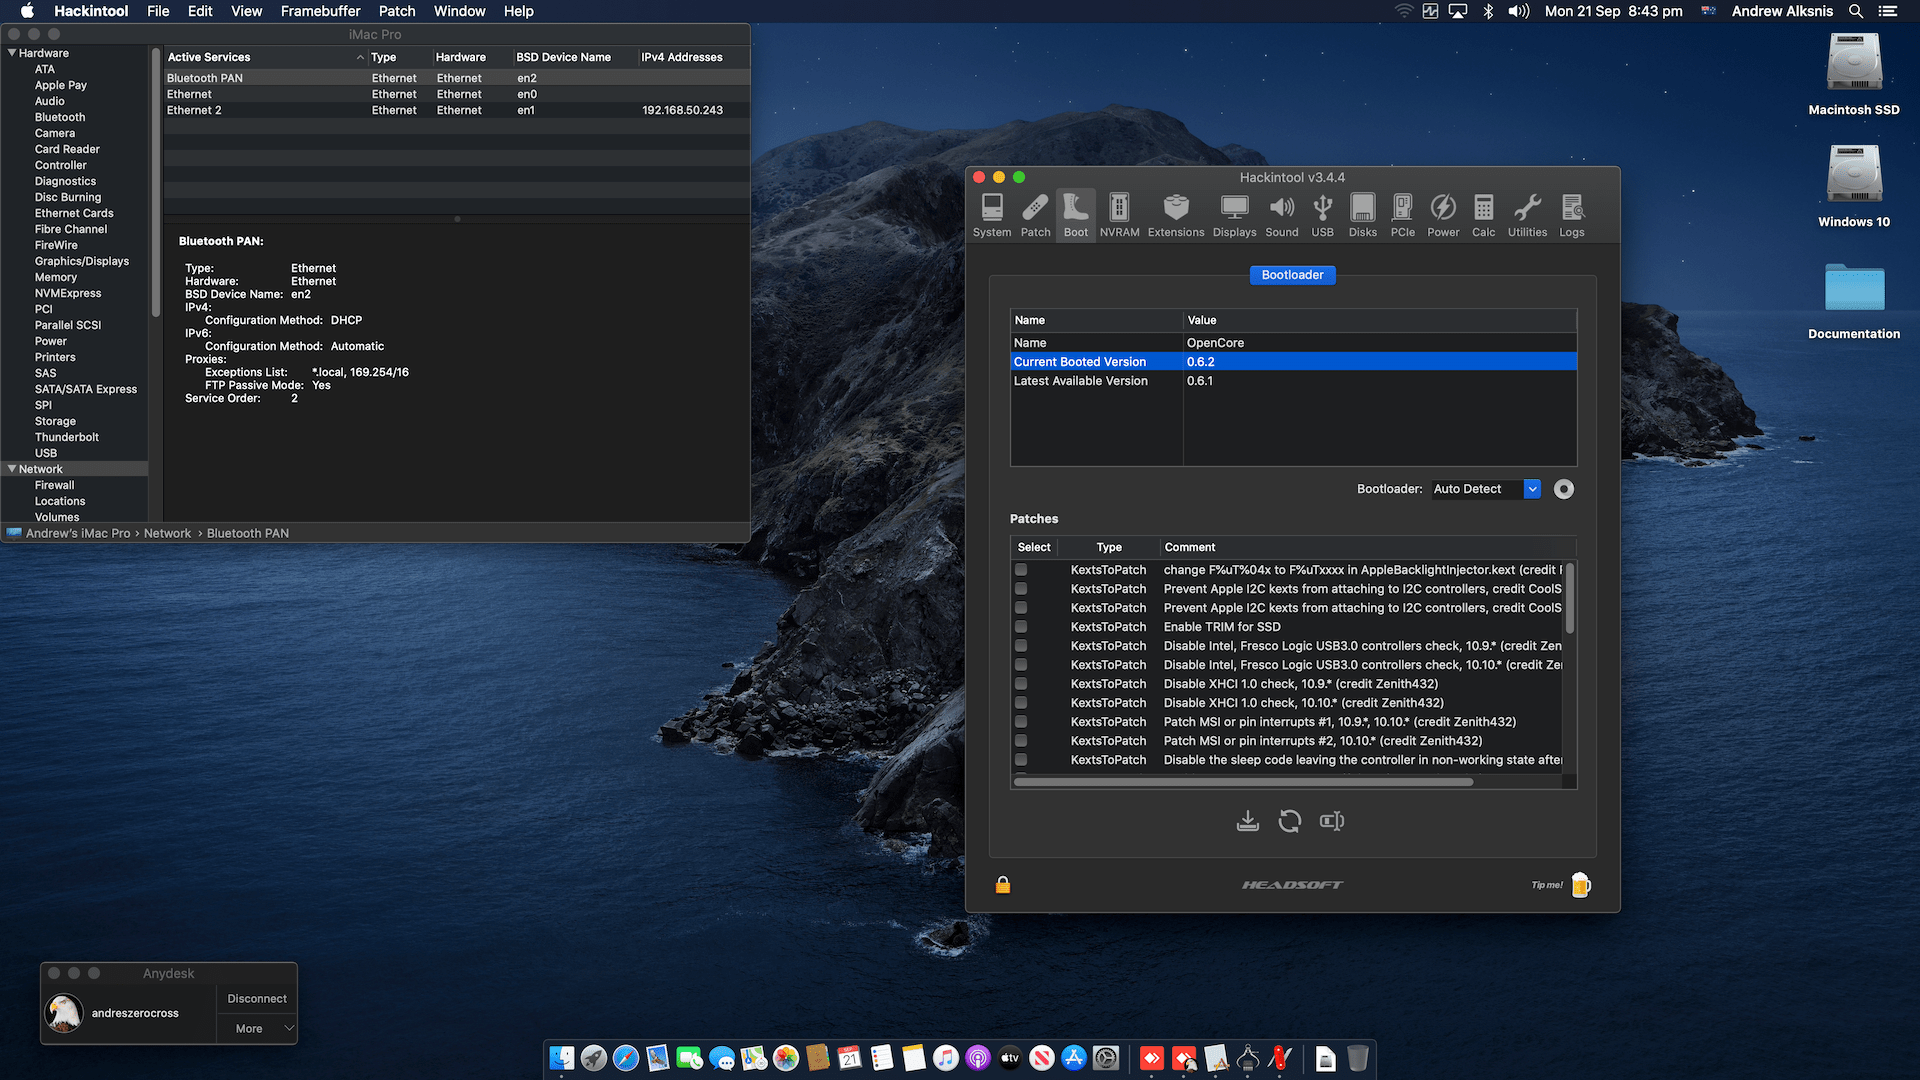
Task: Click the refresh icon below the patches list
Action: point(1290,821)
